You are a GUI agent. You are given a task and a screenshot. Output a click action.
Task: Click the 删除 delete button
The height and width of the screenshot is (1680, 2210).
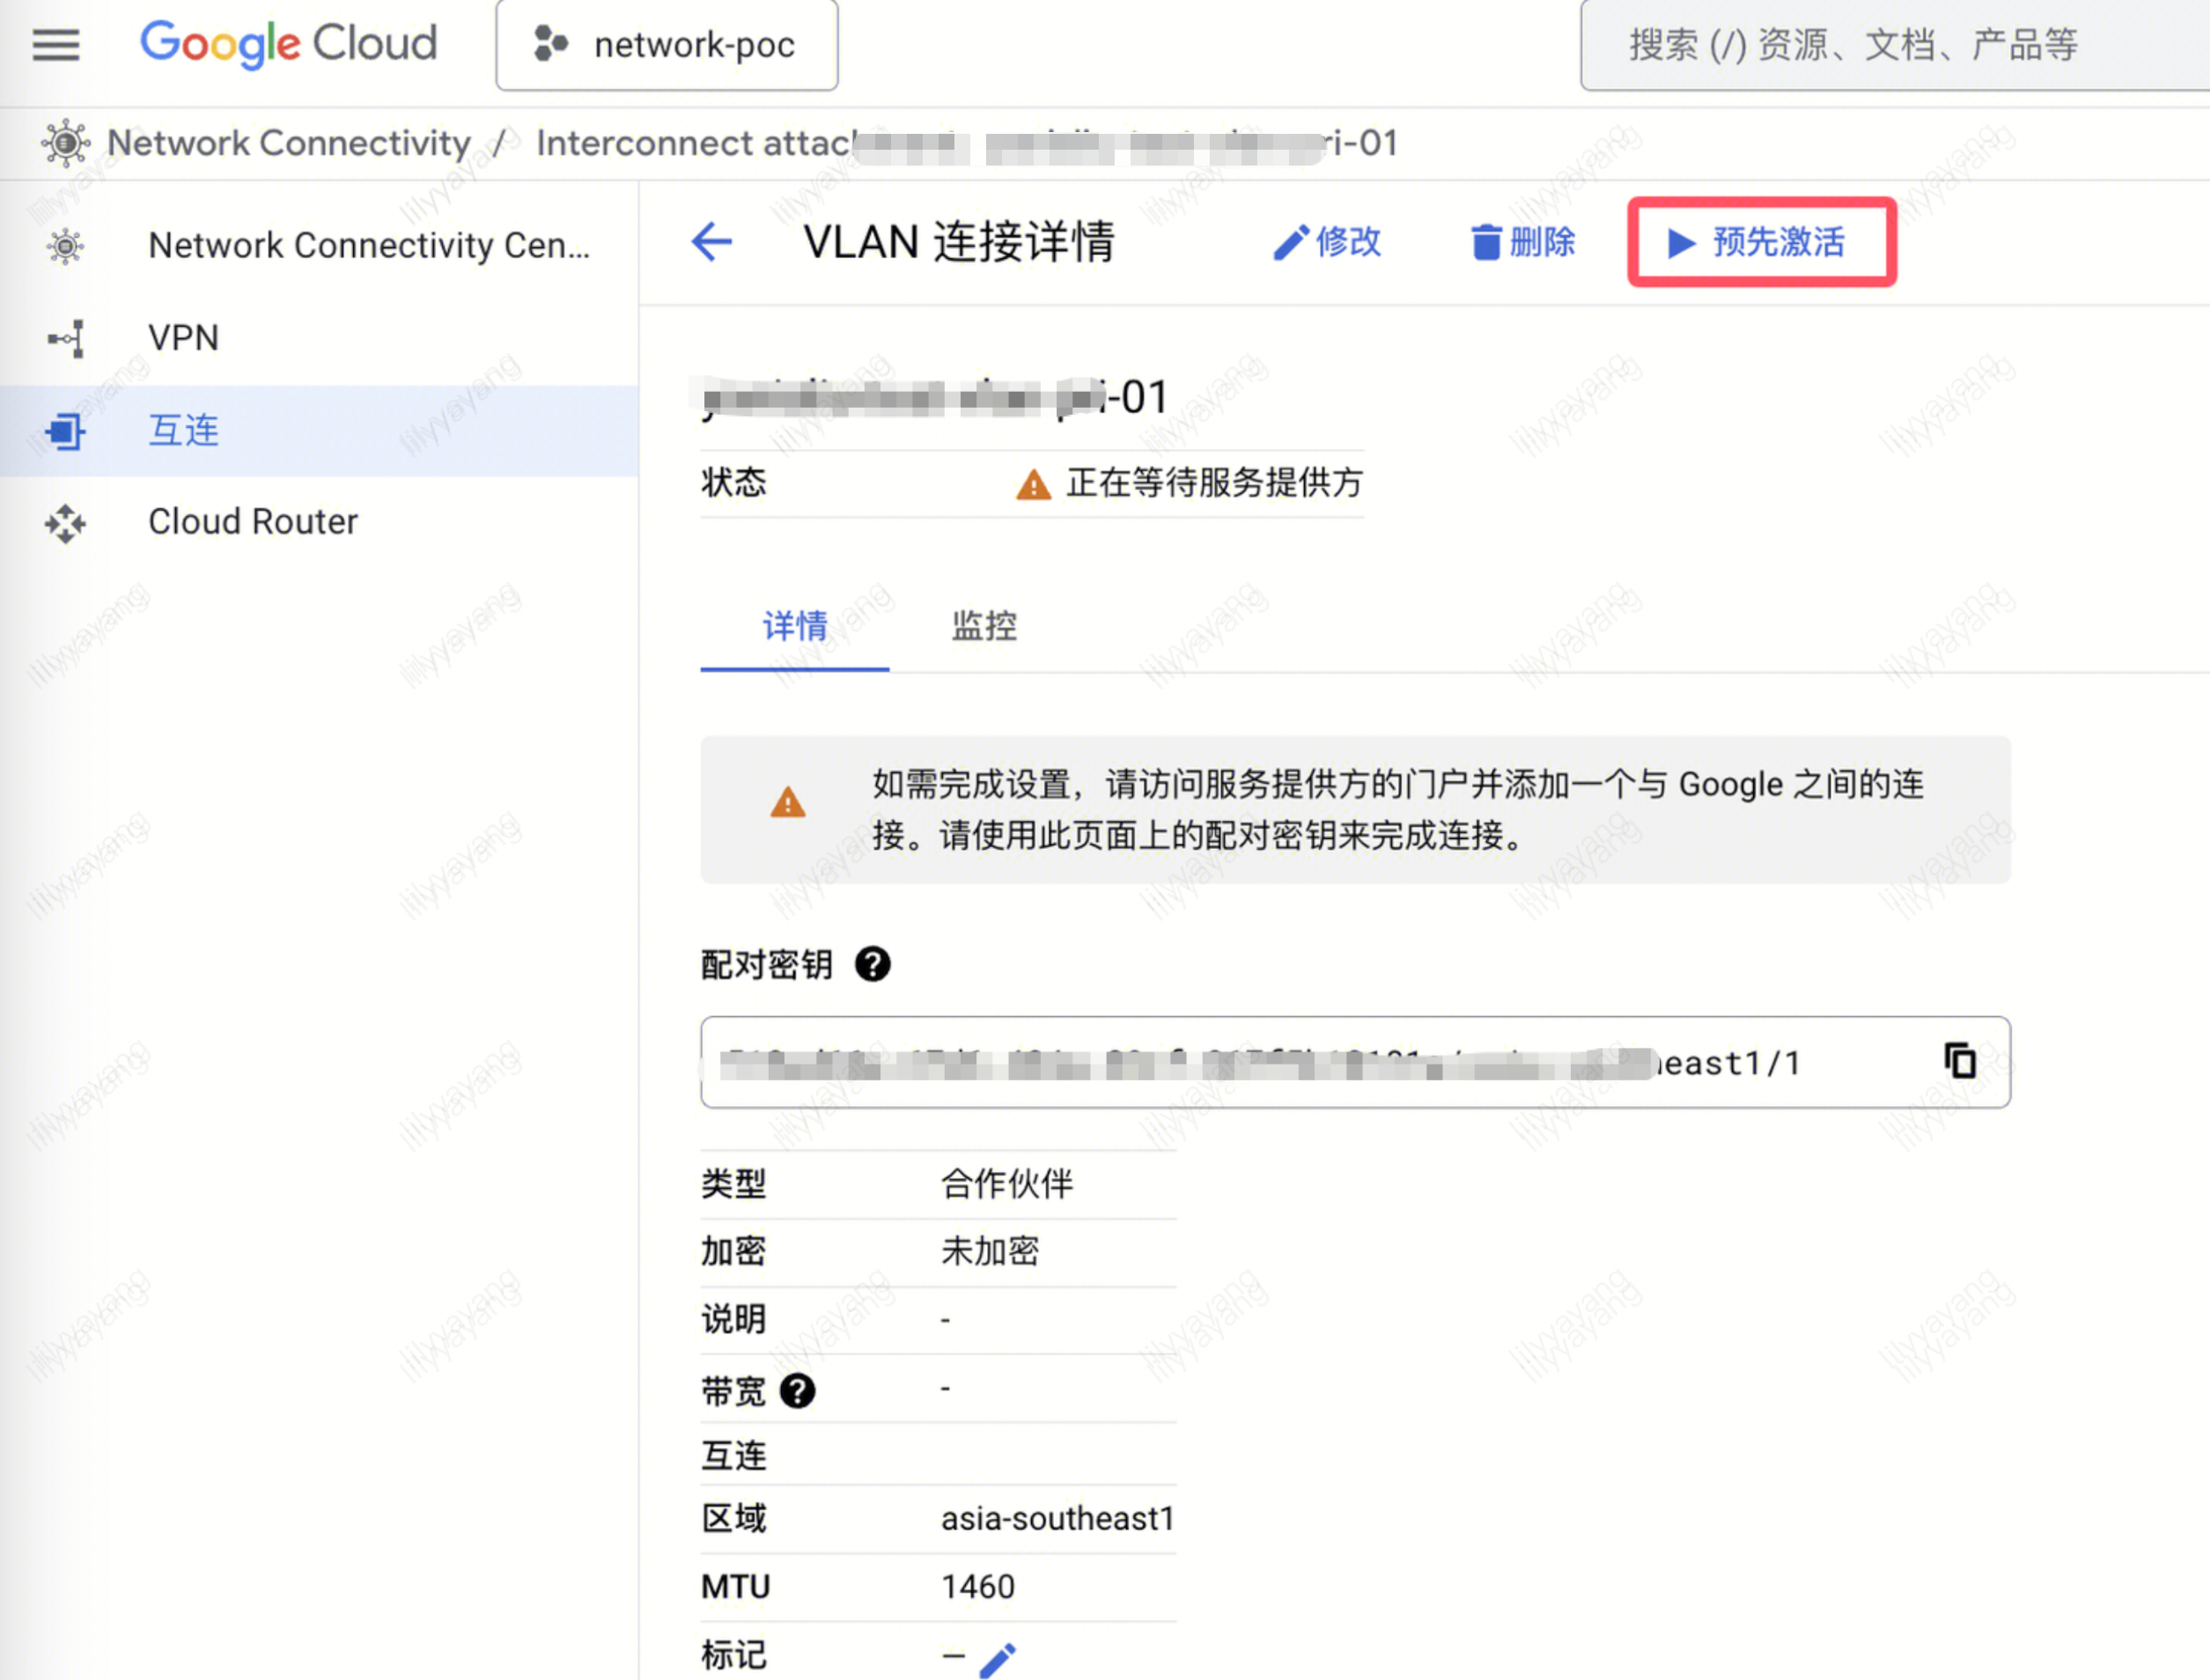pyautogui.click(x=1523, y=242)
